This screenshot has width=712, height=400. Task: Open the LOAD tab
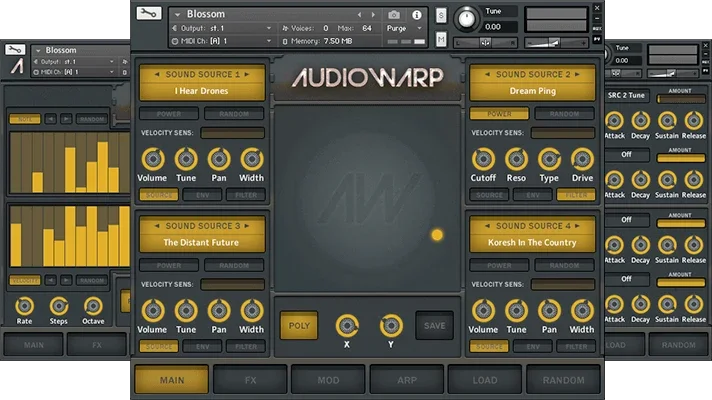tap(485, 380)
